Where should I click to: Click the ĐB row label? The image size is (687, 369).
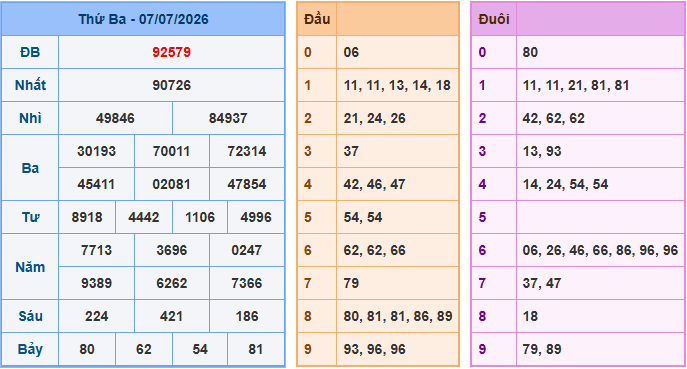30,52
